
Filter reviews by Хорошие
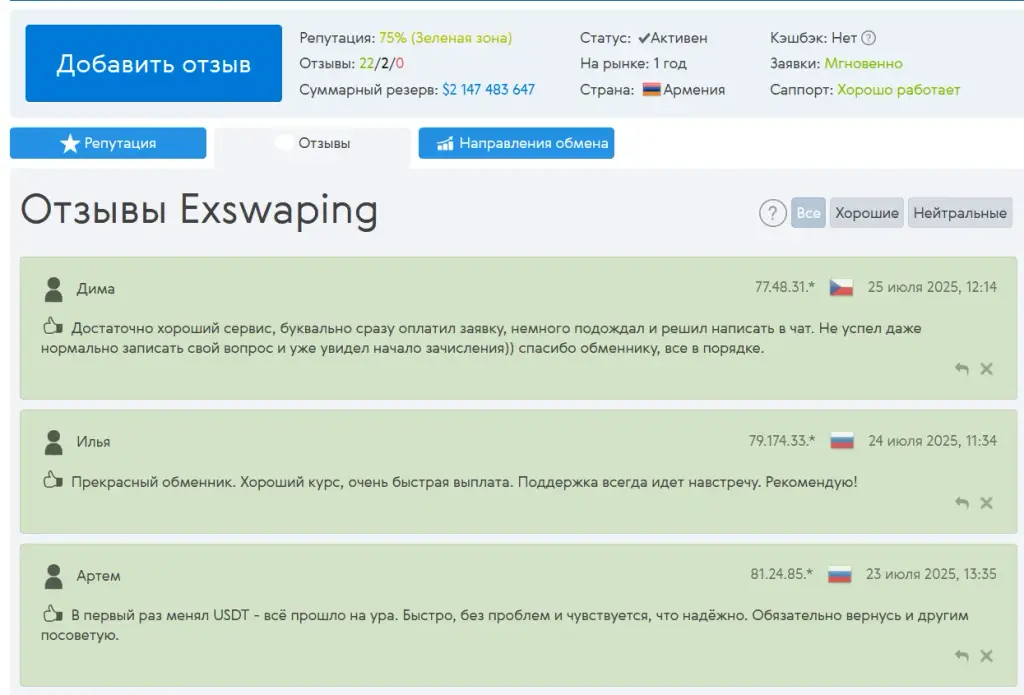point(867,213)
